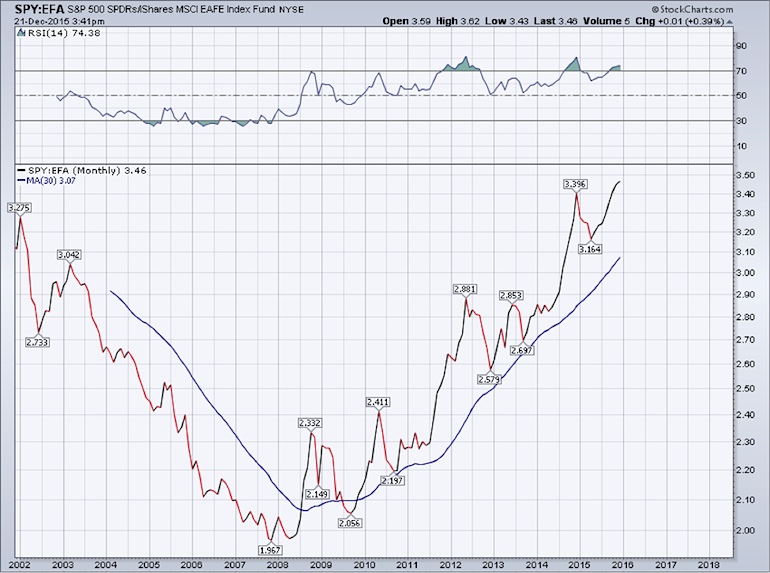Click the 2.881 peak price label
The height and width of the screenshot is (573, 770).
(x=465, y=289)
